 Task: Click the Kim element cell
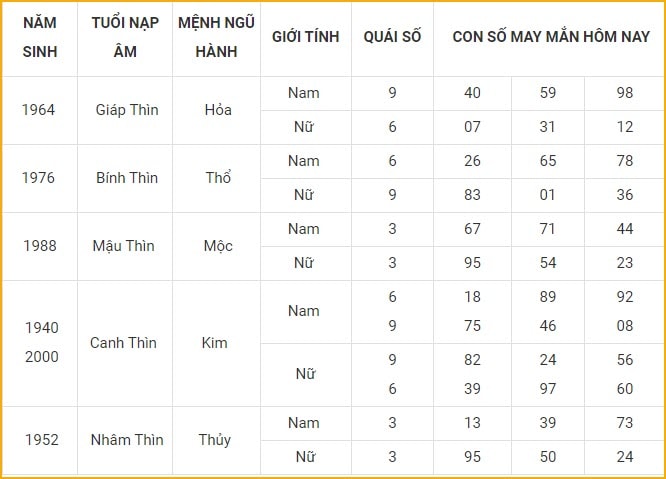pos(214,343)
